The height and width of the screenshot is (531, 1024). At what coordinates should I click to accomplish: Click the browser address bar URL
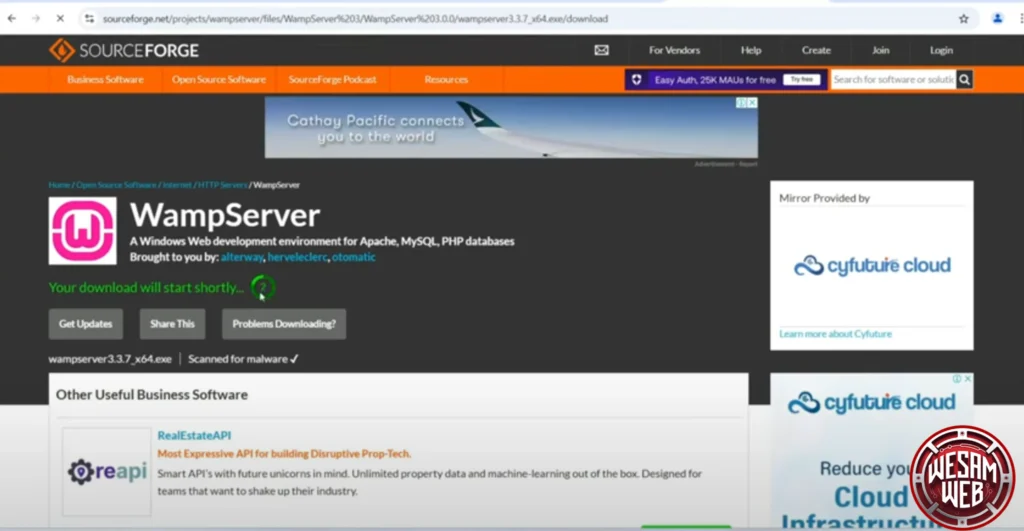pyautogui.click(x=355, y=18)
